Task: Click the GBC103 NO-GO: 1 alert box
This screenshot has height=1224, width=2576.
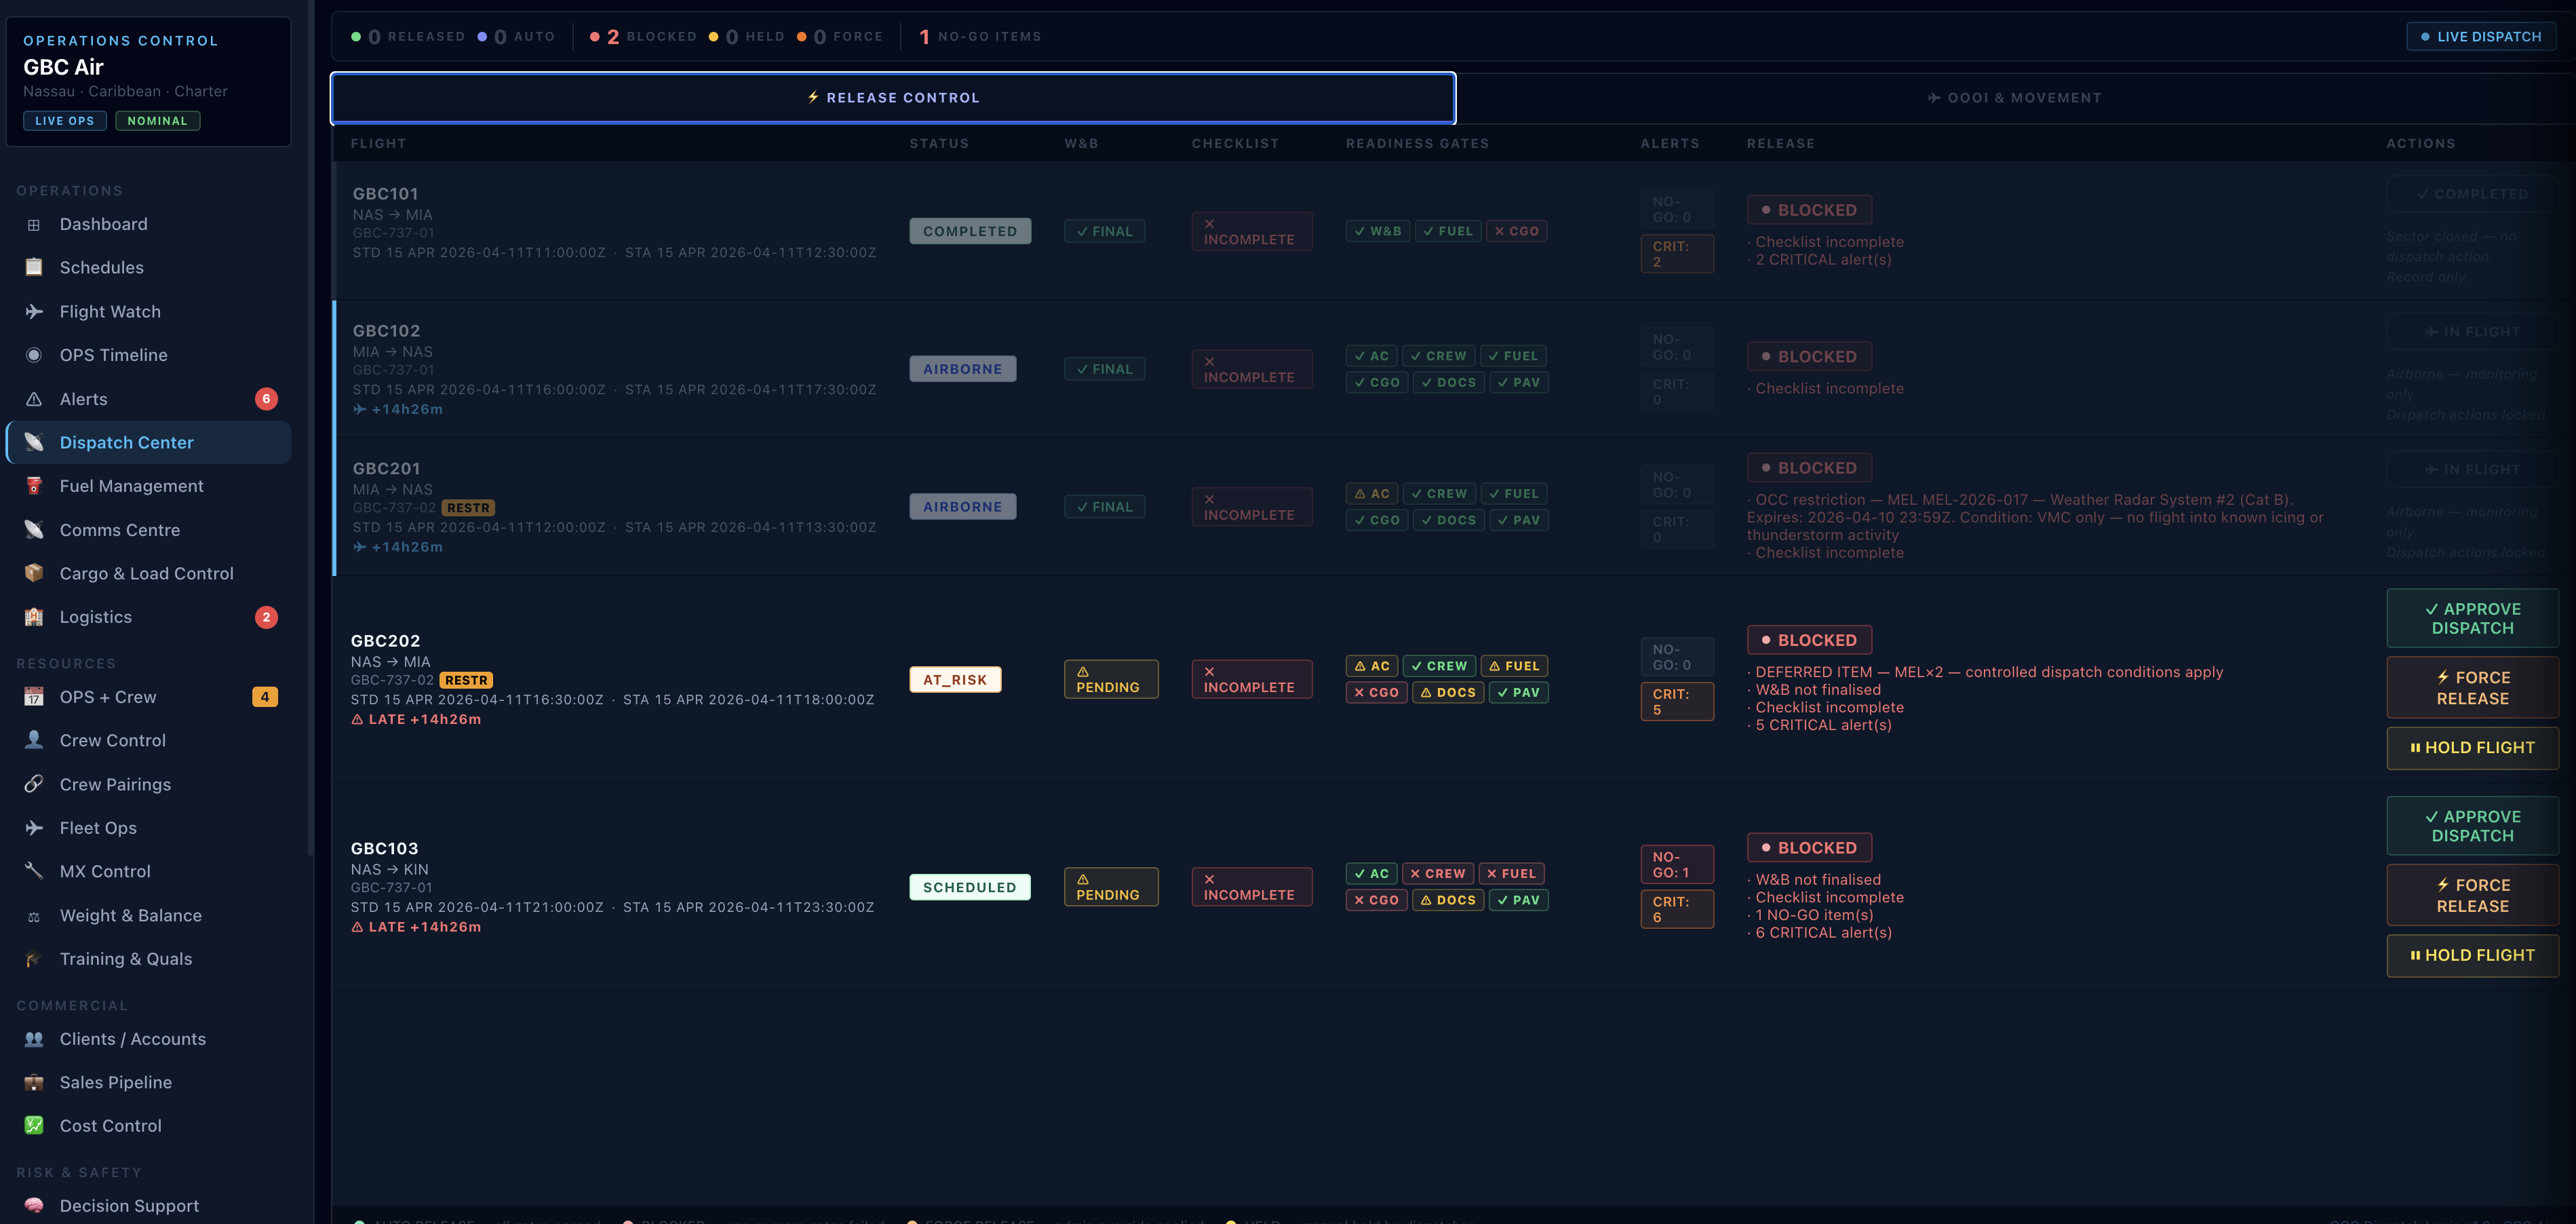Action: point(1677,865)
